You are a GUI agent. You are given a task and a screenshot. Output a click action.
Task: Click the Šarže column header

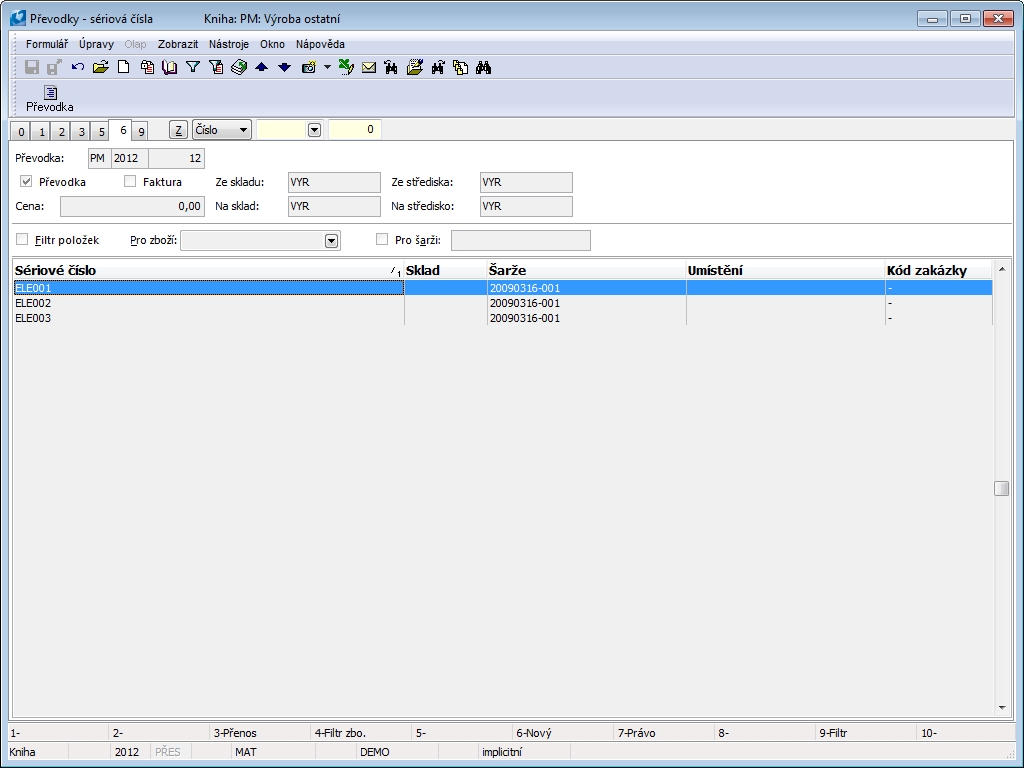pos(585,270)
